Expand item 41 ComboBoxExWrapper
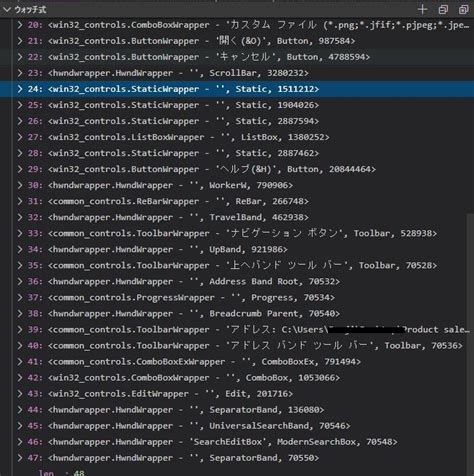This screenshot has width=474, height=476. pyautogui.click(x=20, y=361)
